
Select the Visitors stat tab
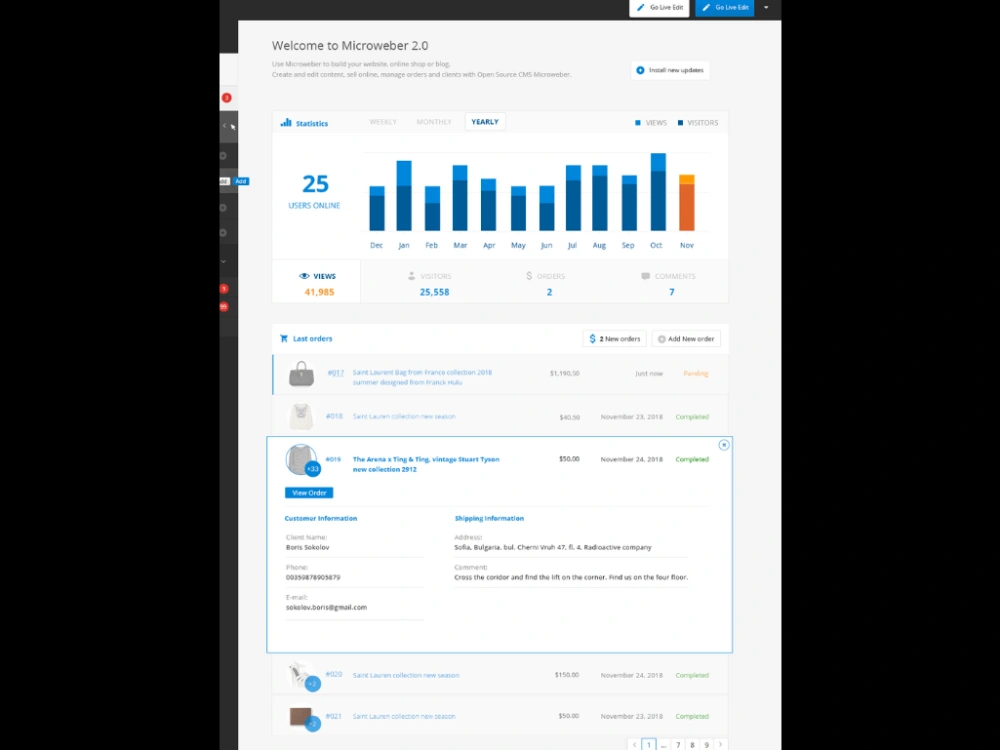[434, 283]
